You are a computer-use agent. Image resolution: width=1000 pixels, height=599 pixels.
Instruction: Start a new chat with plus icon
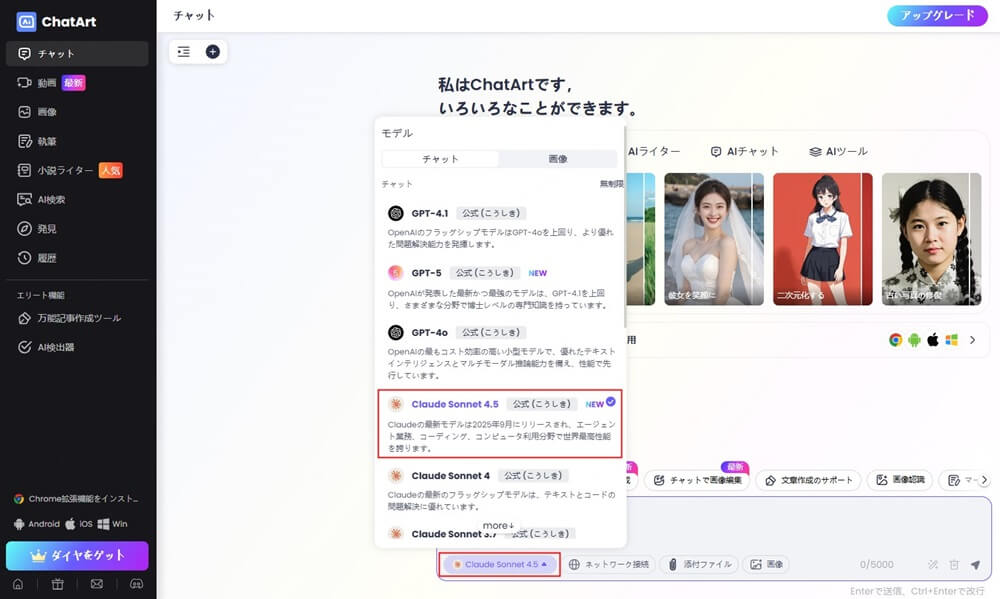(x=212, y=52)
